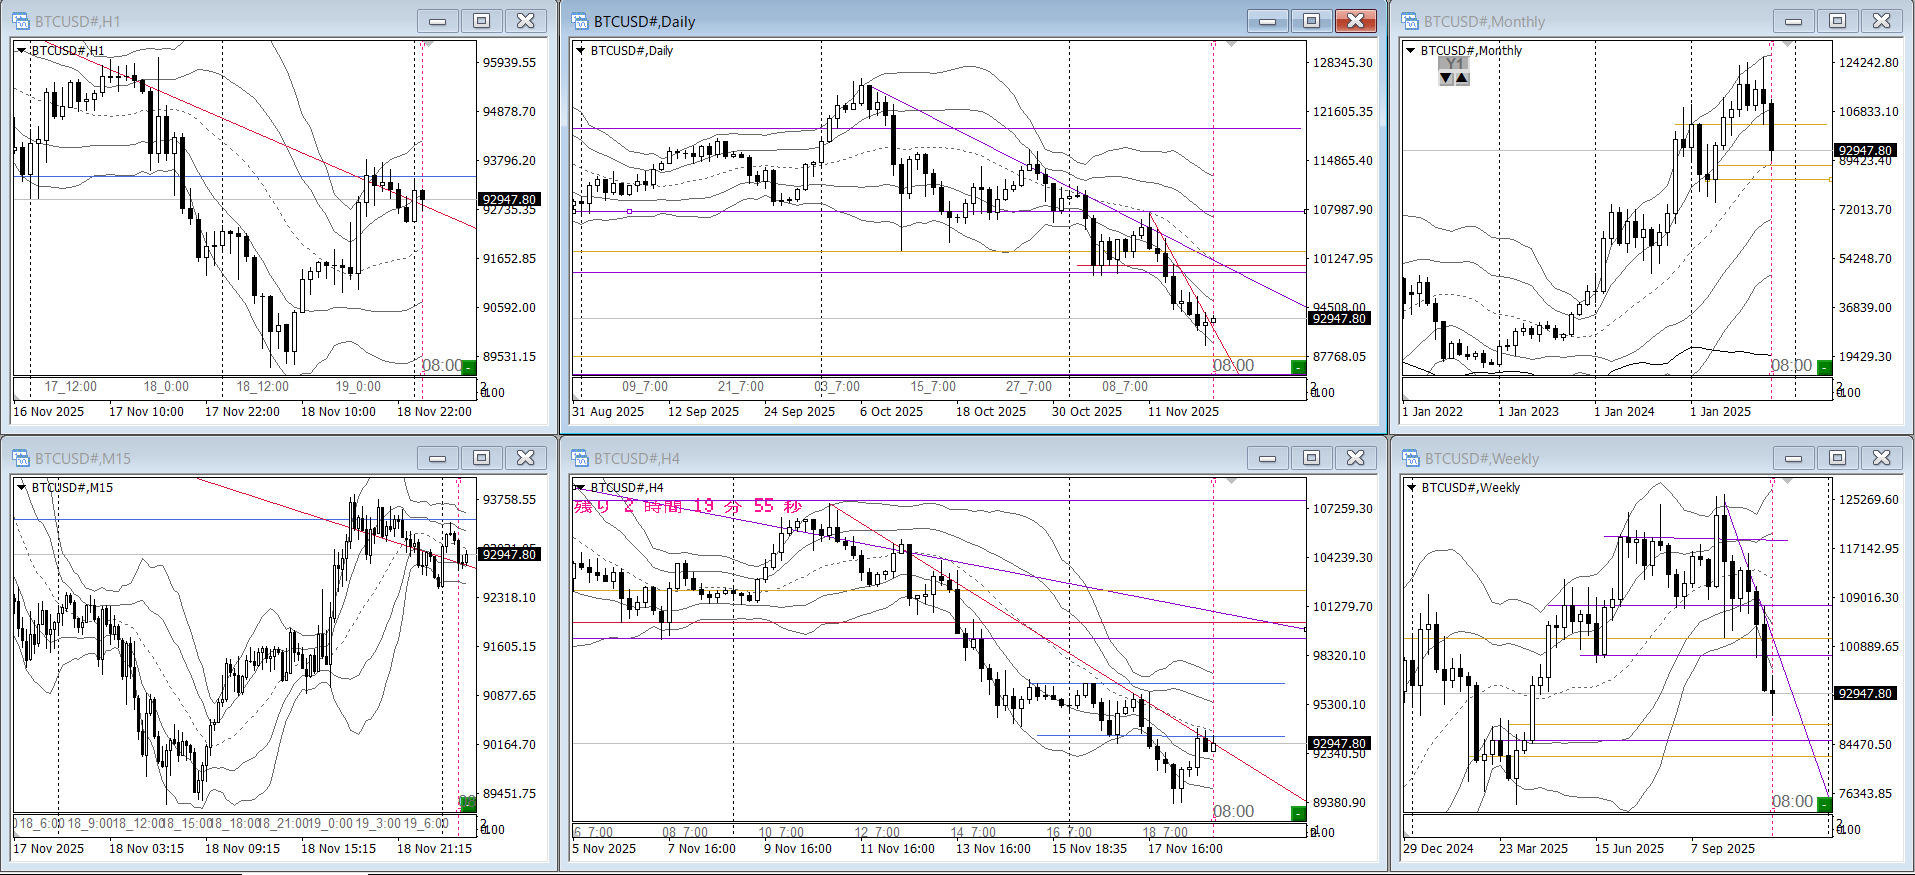Click the chart icon in Daily window title
The height and width of the screenshot is (875, 1915).
point(579,21)
